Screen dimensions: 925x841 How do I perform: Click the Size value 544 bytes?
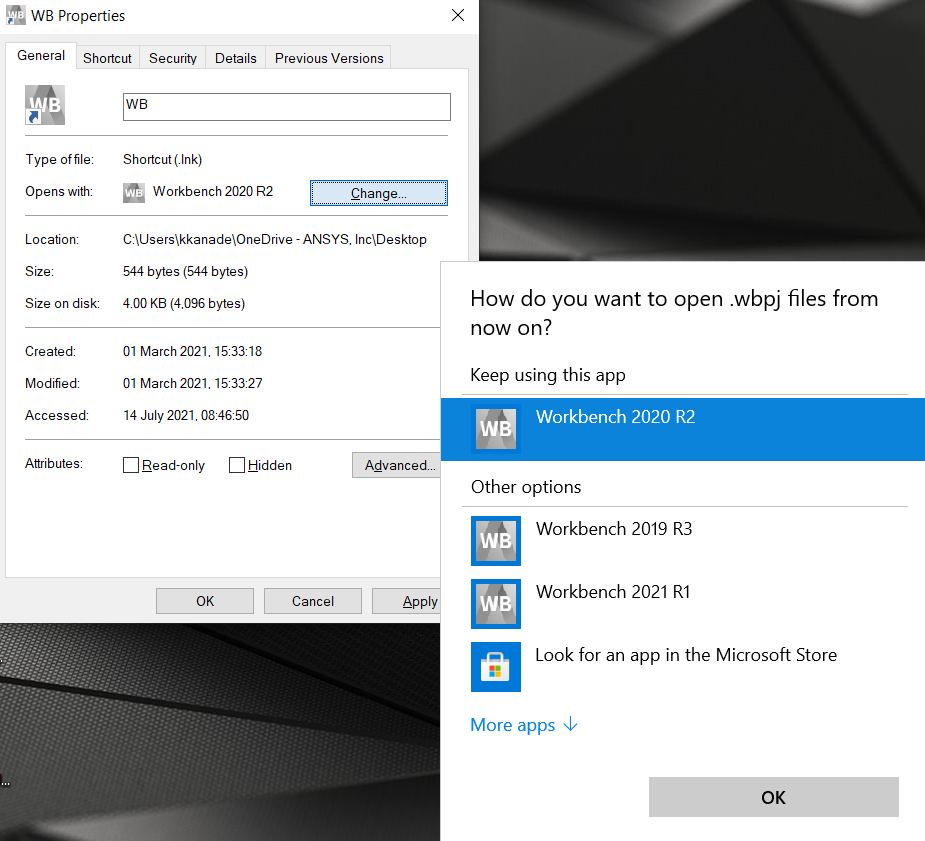(x=185, y=271)
